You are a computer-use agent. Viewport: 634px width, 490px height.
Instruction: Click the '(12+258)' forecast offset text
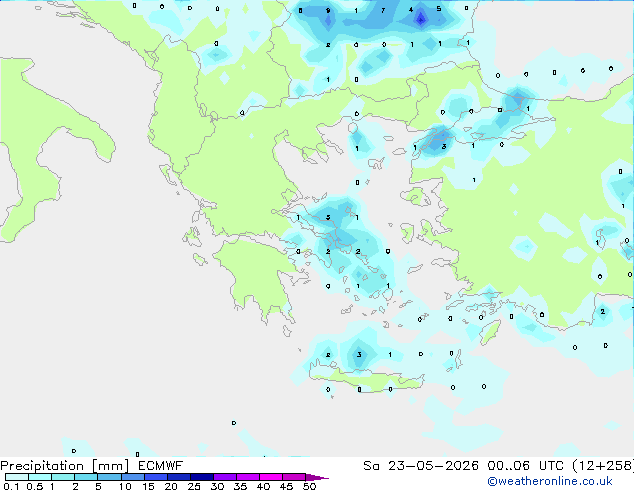pos(603,466)
